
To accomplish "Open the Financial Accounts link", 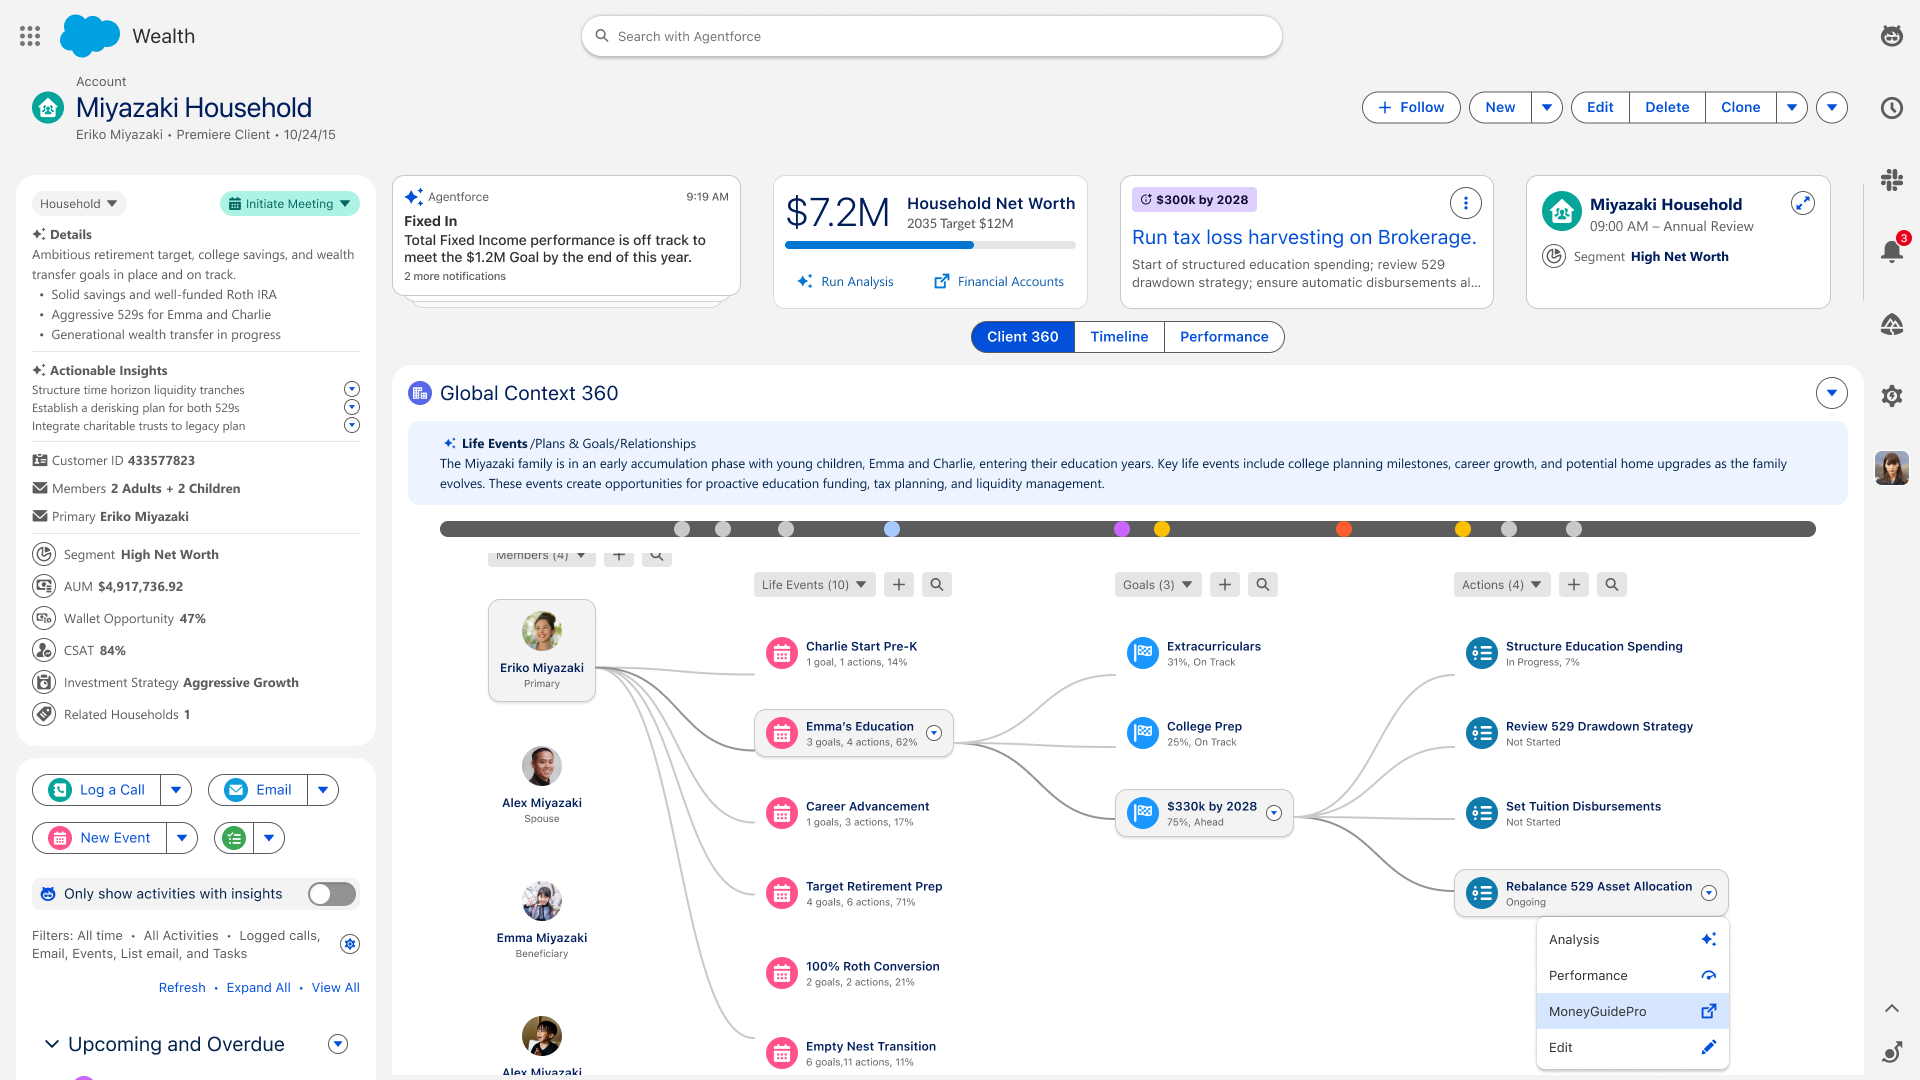I will (x=998, y=282).
